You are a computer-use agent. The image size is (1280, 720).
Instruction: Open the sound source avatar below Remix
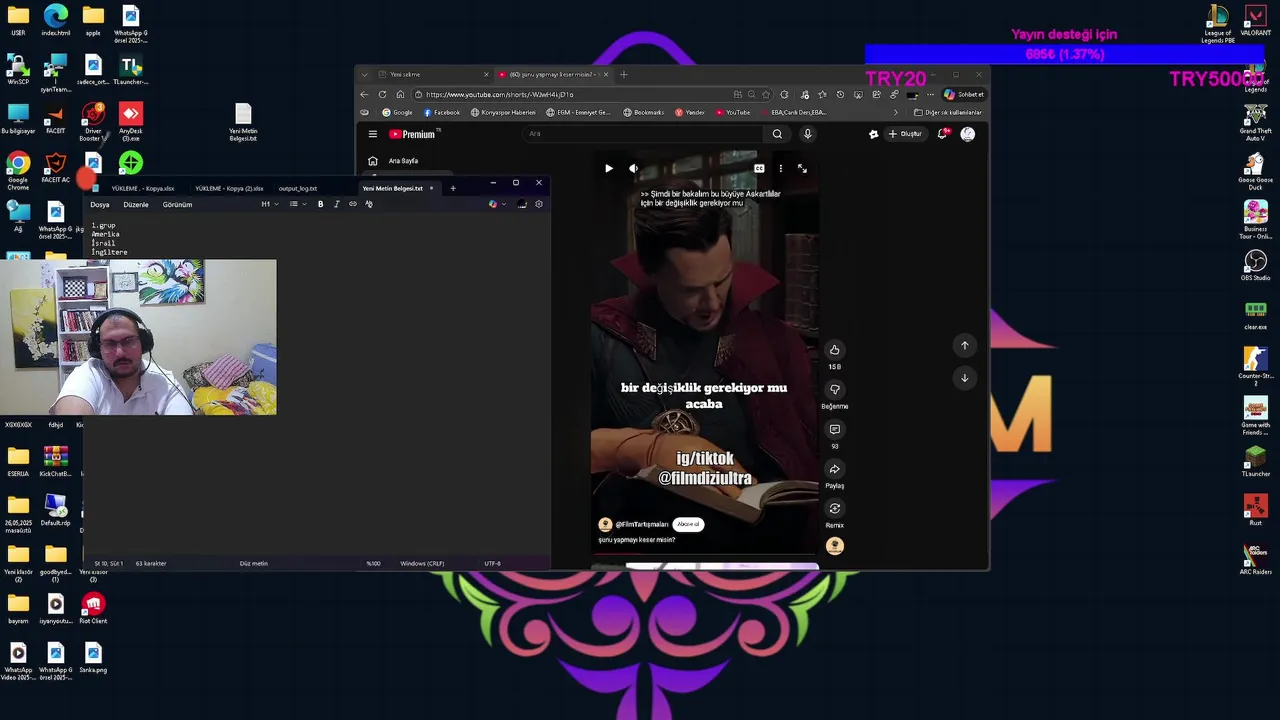click(x=834, y=546)
